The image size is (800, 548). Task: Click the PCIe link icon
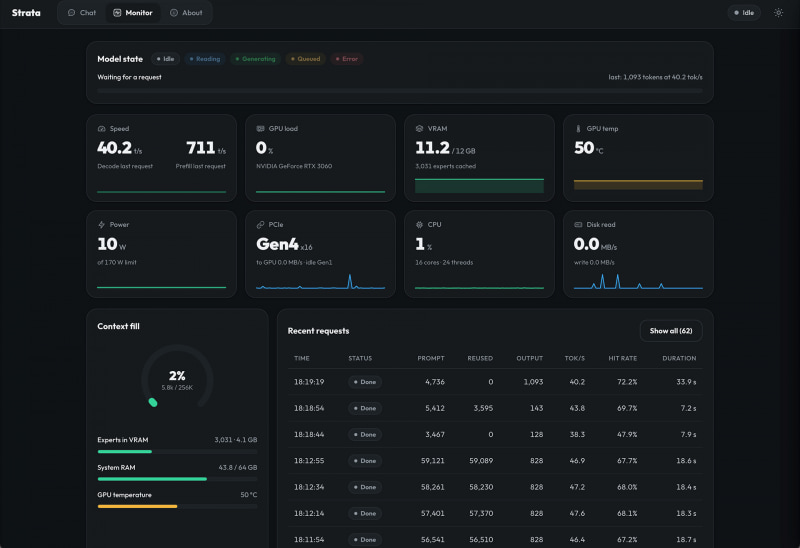(260, 225)
